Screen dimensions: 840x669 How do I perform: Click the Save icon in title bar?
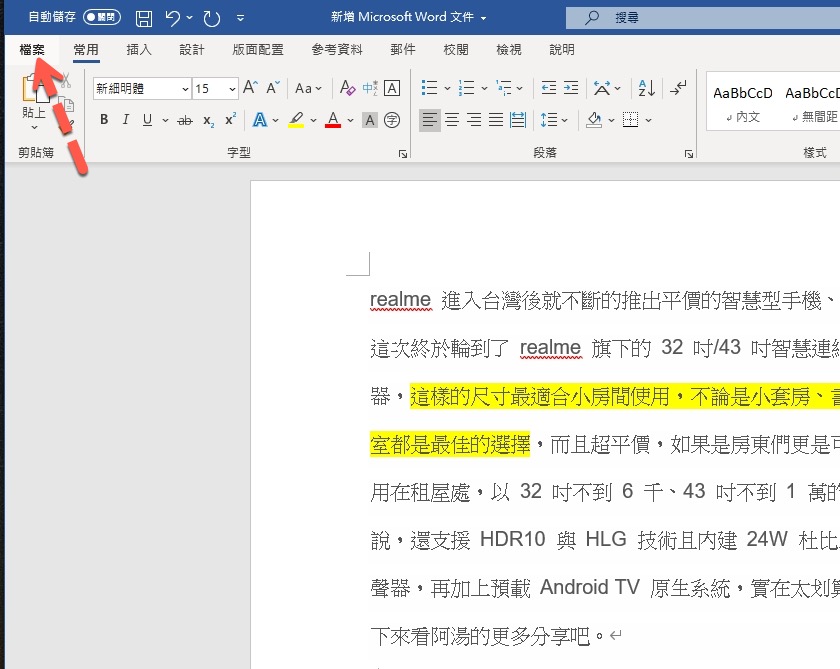point(144,18)
